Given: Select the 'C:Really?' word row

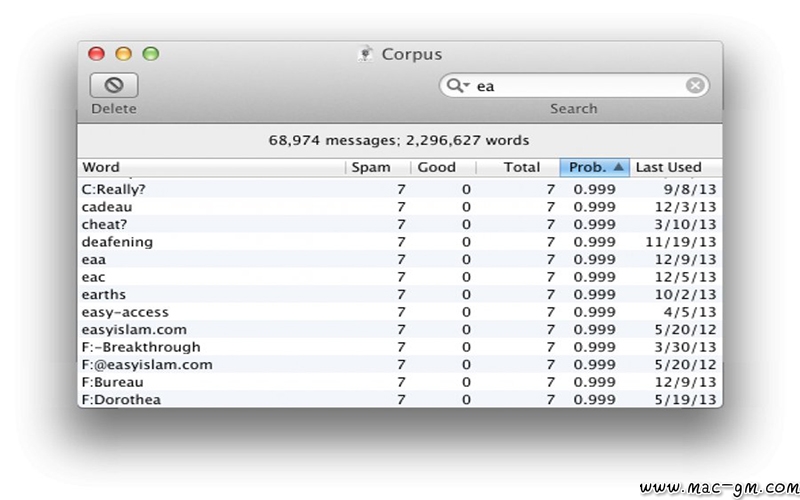Looking at the screenshot, I should coord(400,189).
